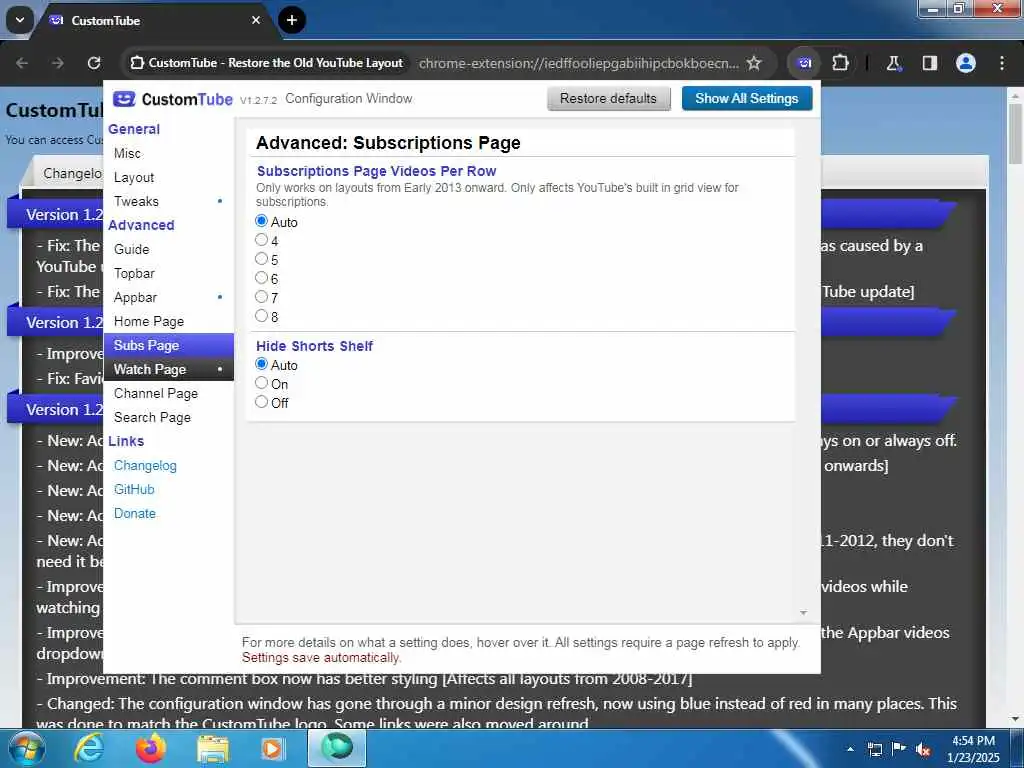Show hidden system tray icons

pos(850,749)
